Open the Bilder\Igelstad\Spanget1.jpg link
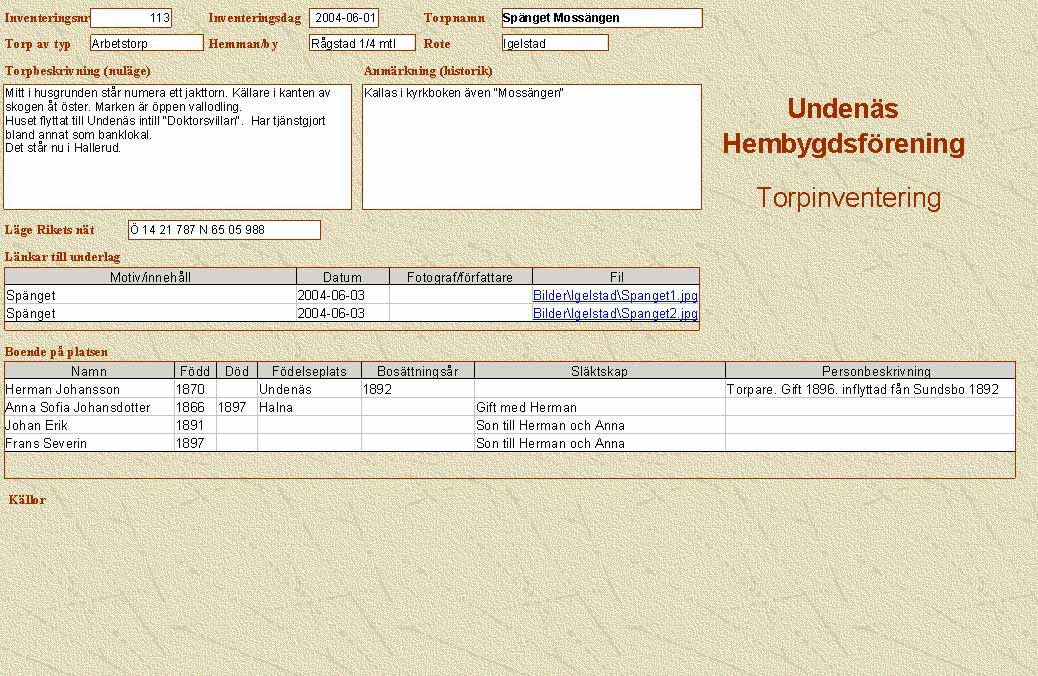 615,296
